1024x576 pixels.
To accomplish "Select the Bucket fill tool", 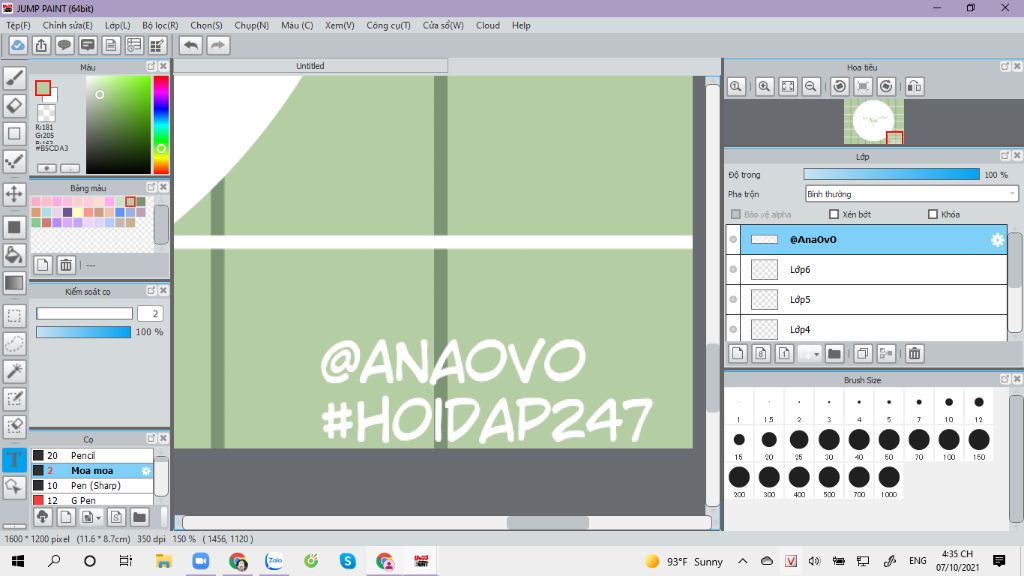I will [14, 255].
